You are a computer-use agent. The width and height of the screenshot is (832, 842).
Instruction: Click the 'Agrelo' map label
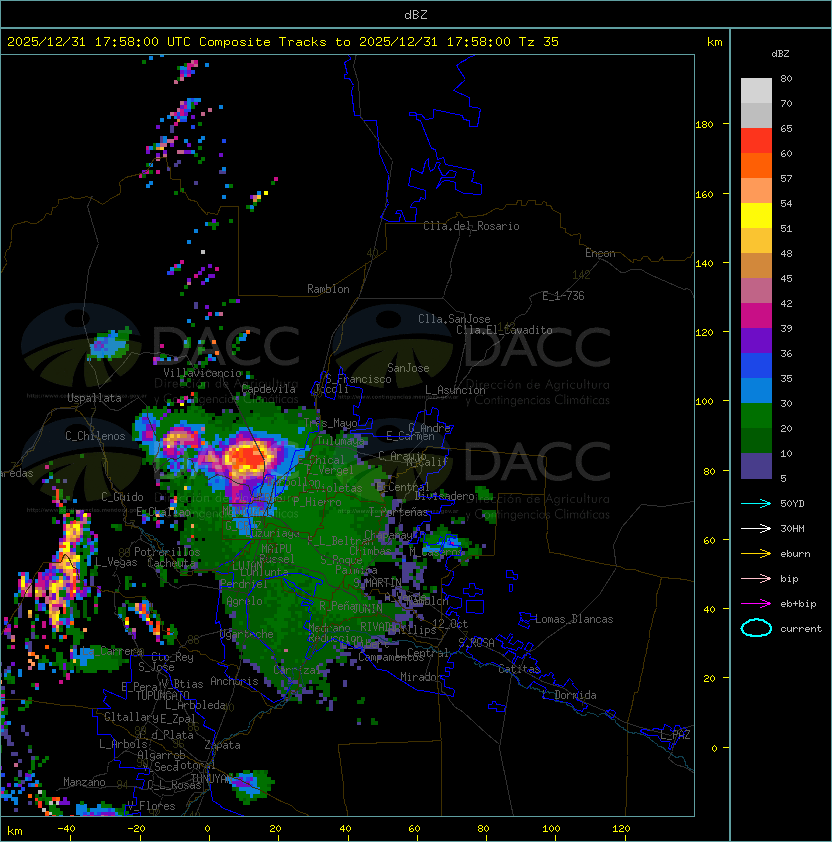click(x=244, y=601)
